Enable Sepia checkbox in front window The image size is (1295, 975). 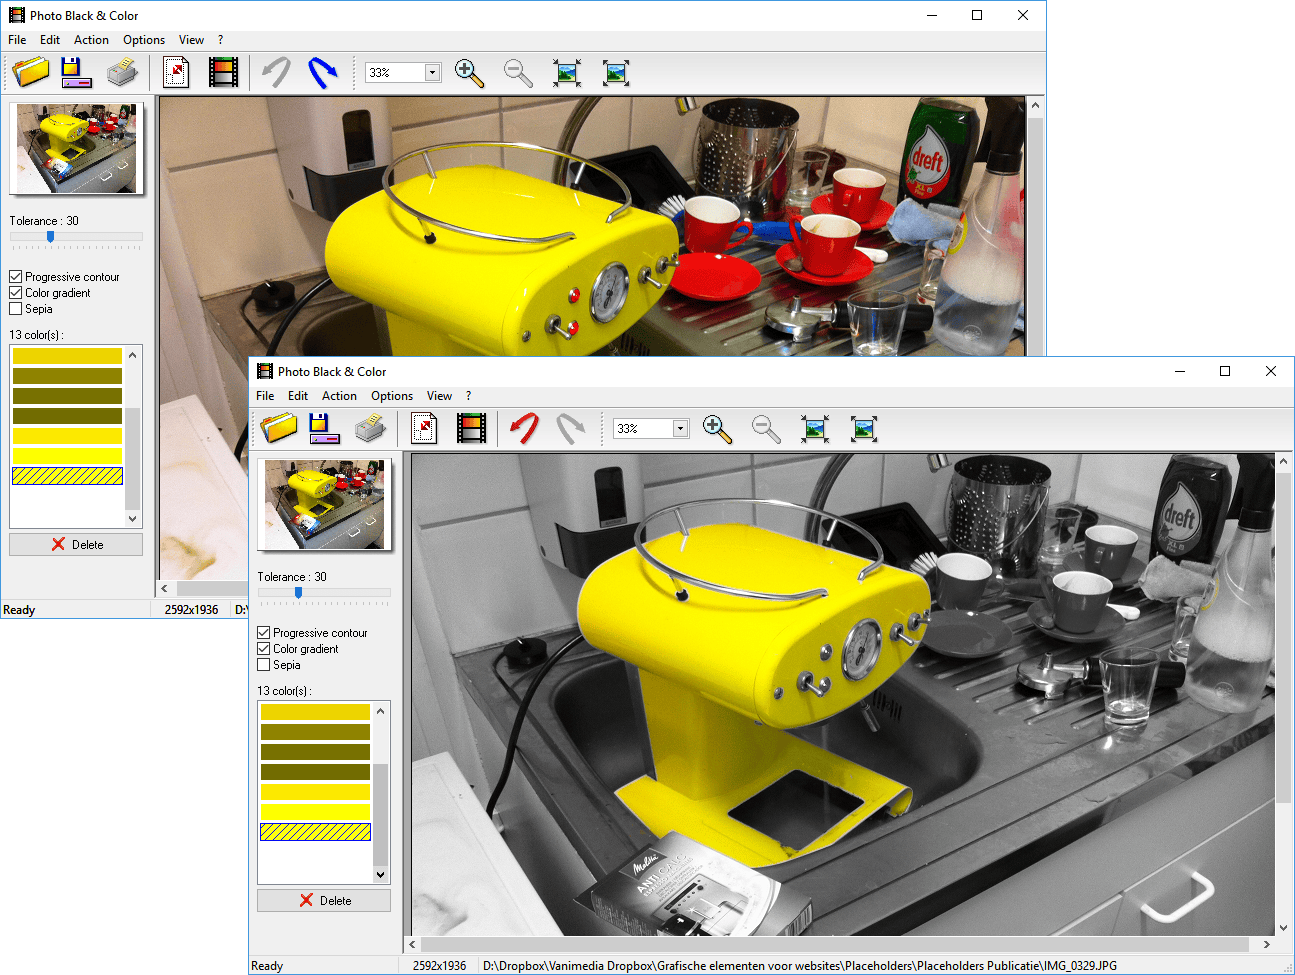(x=264, y=665)
